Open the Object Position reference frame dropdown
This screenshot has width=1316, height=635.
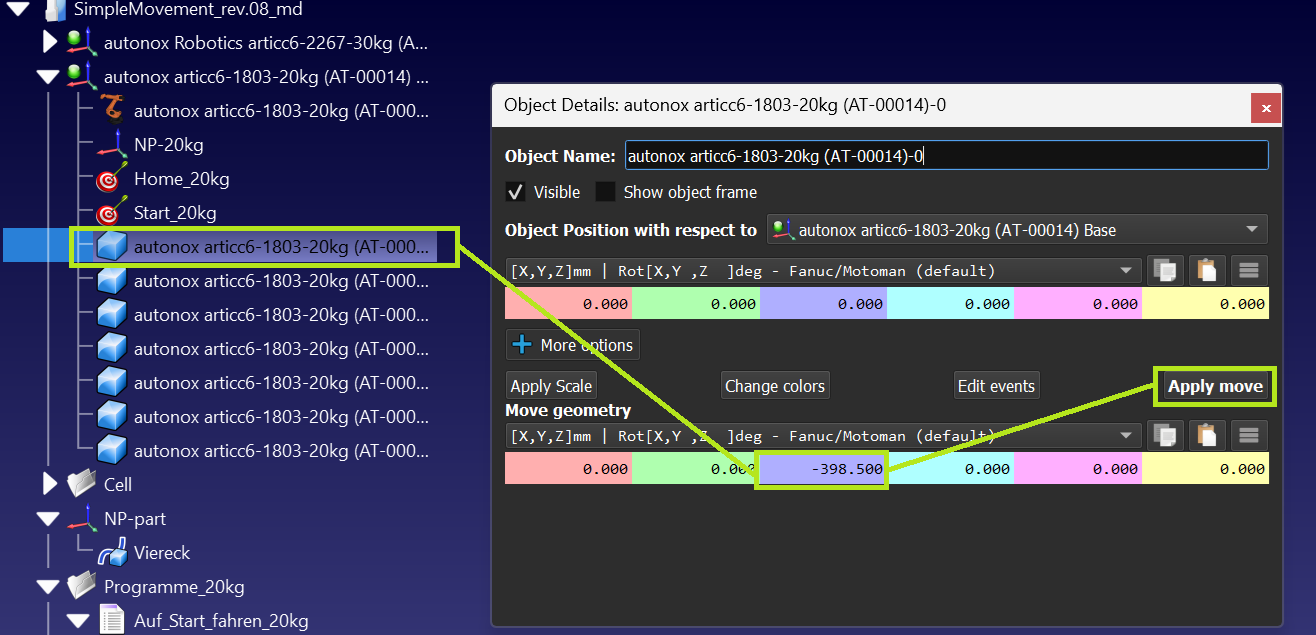[1017, 229]
